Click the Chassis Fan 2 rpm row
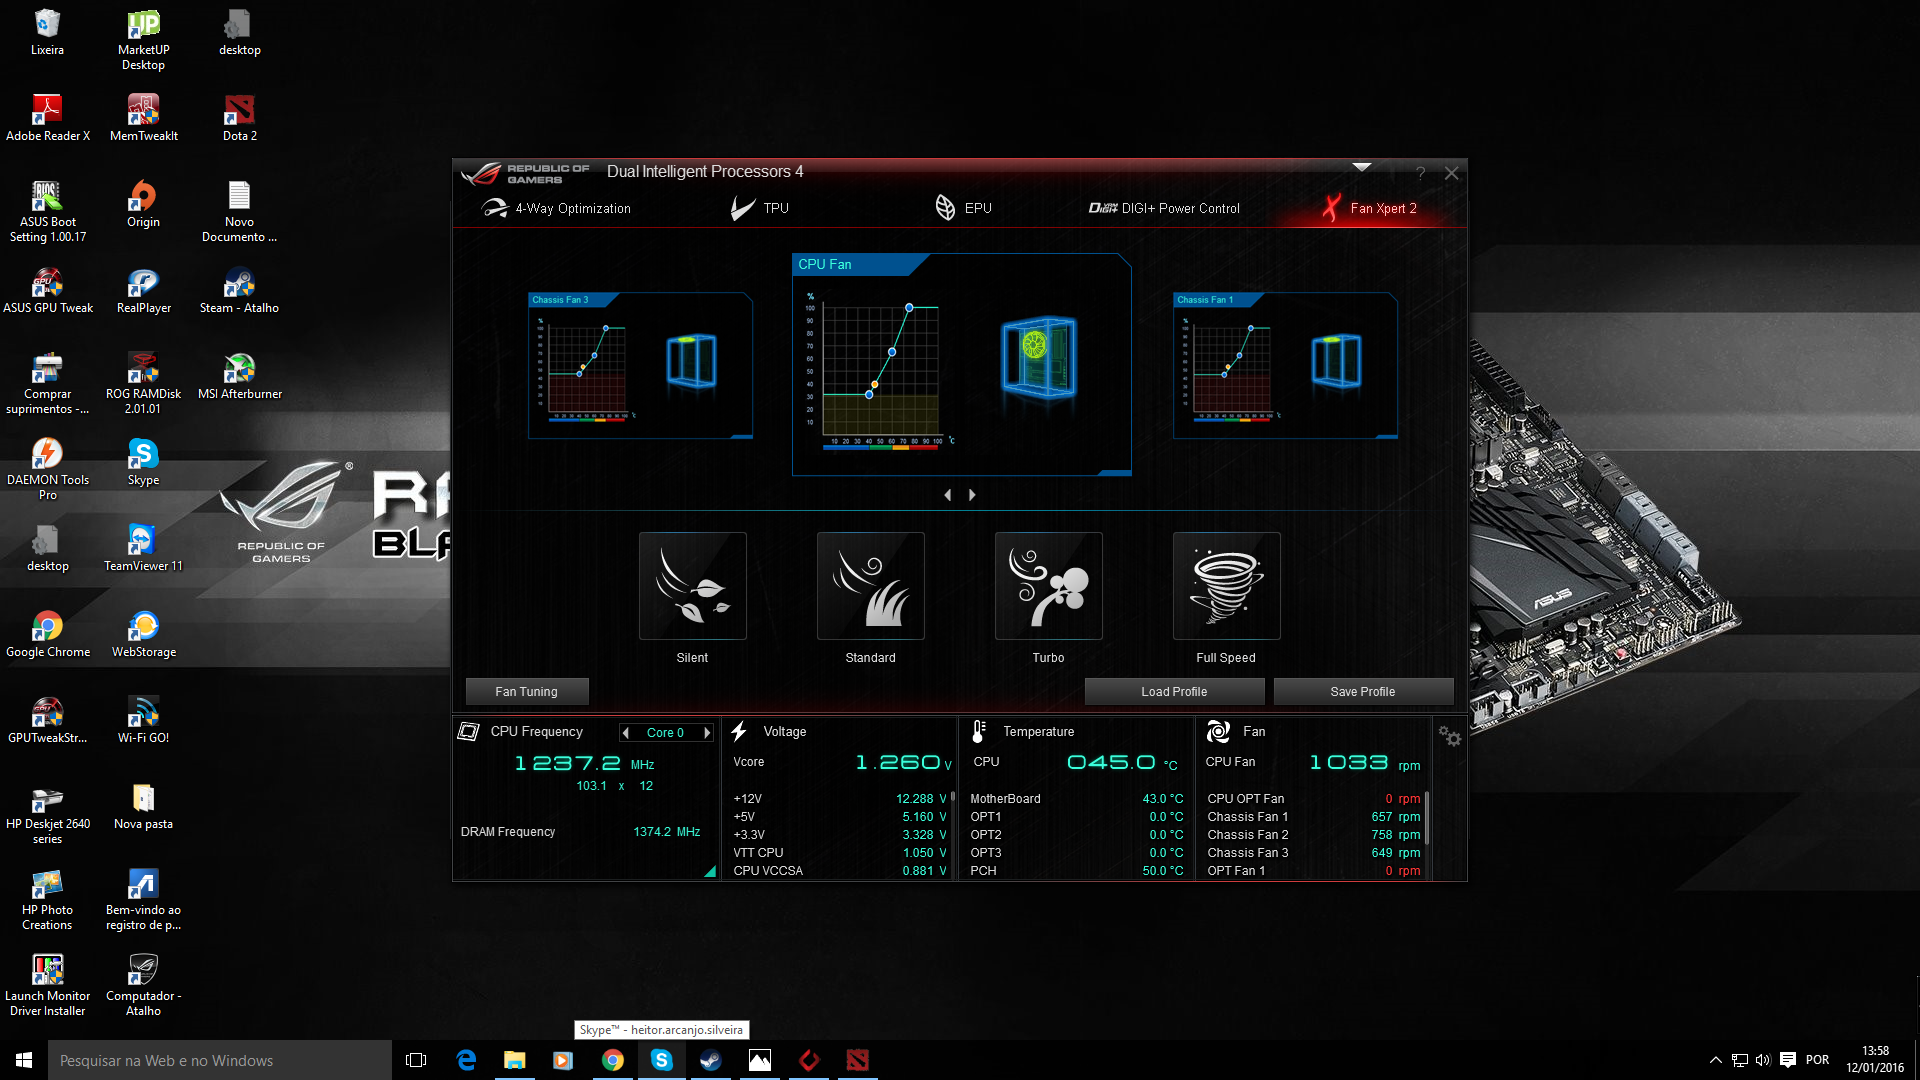The image size is (1920, 1080). [x=1313, y=835]
